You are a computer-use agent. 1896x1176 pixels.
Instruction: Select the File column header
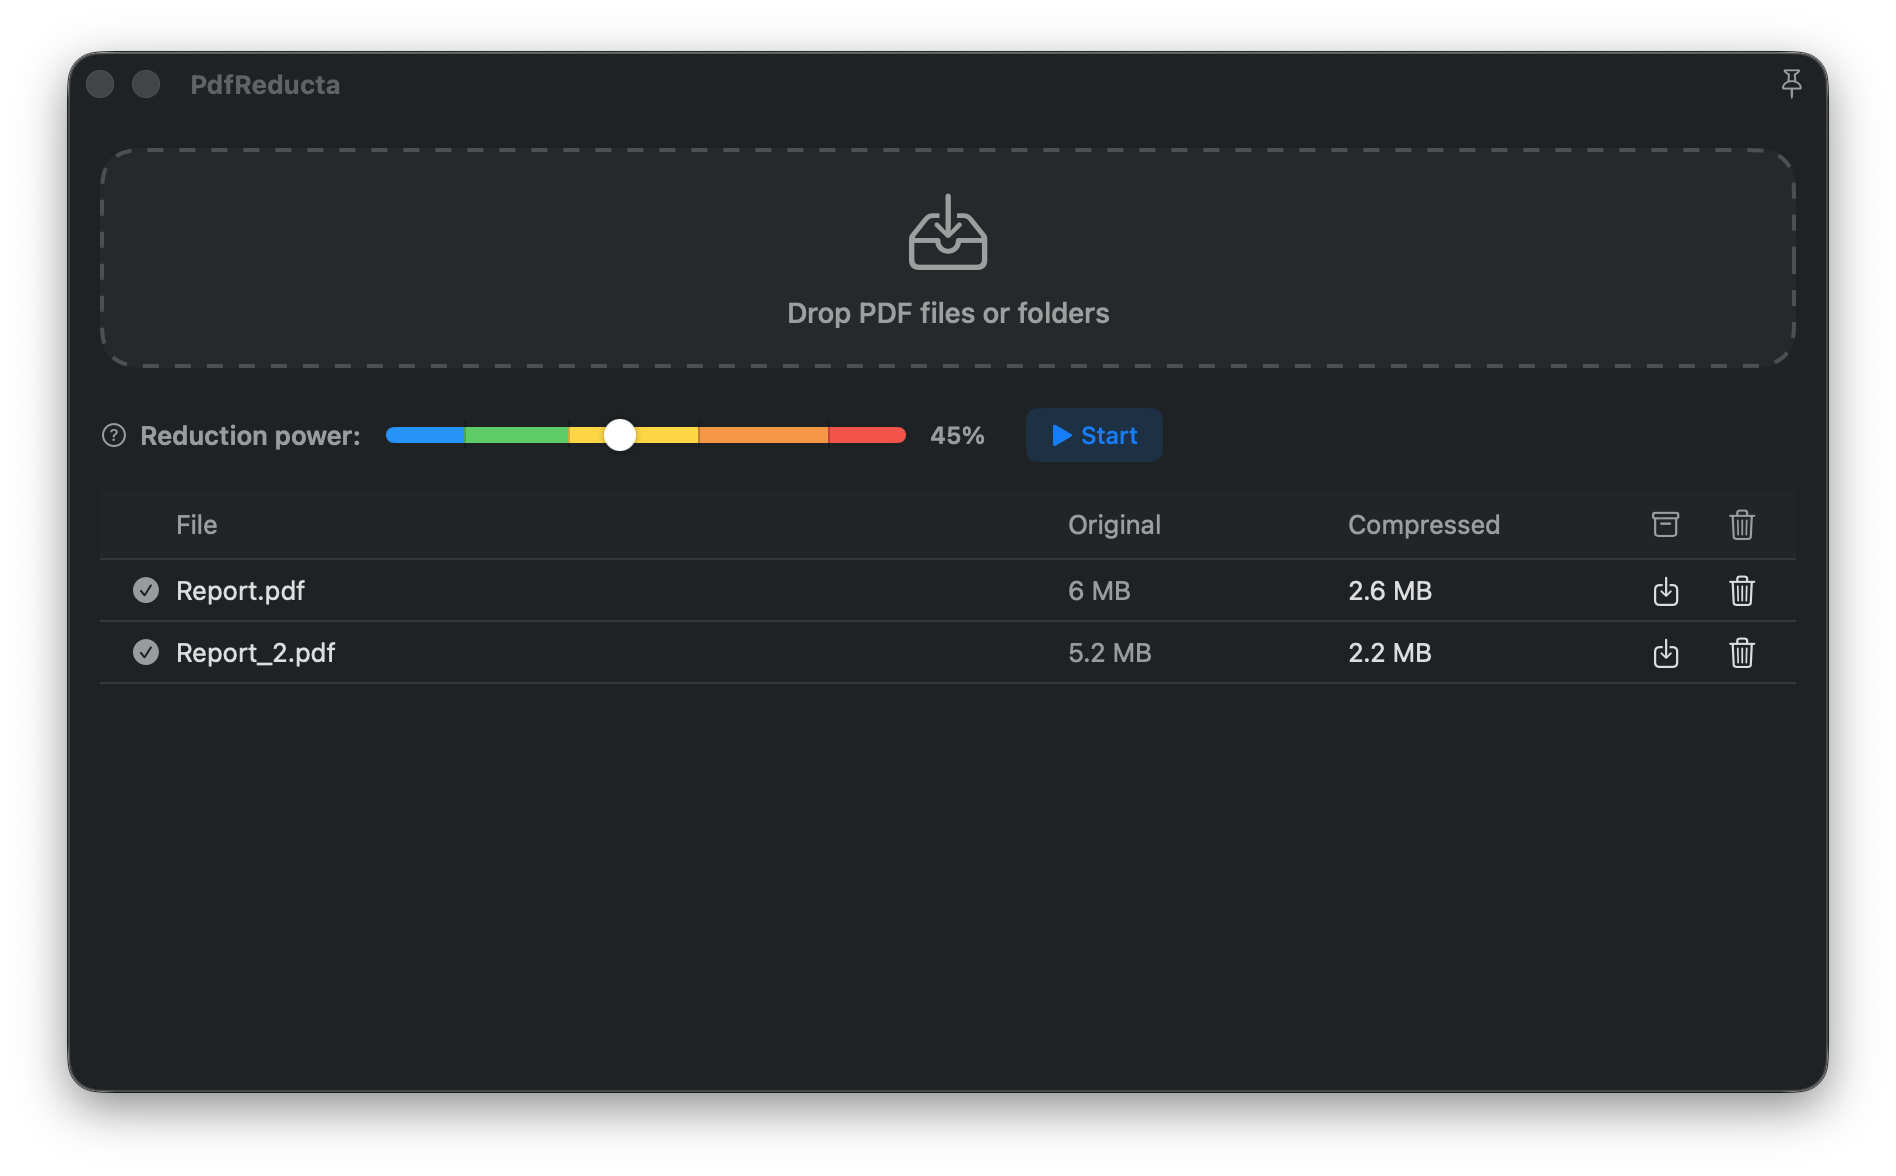(196, 524)
